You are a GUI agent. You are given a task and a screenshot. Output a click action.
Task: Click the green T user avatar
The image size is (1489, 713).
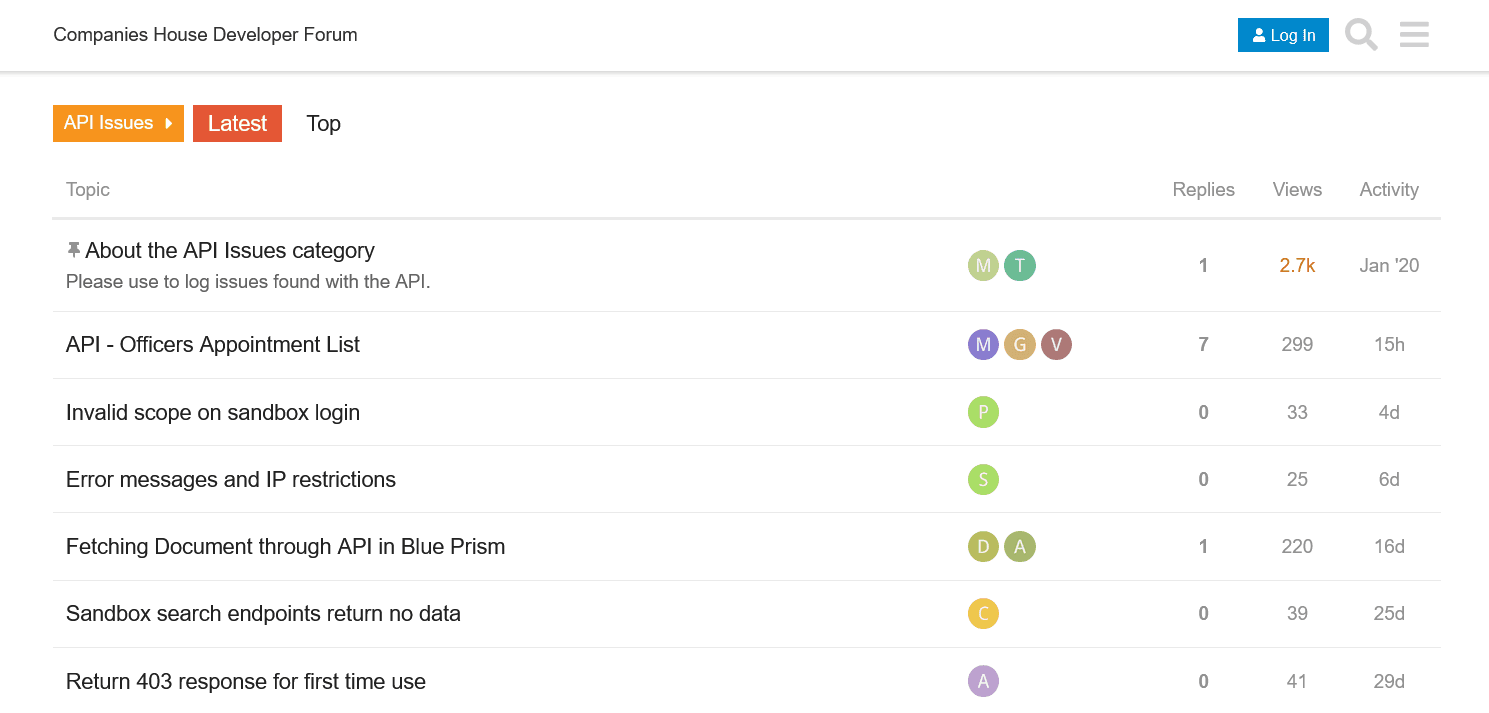pos(1019,265)
